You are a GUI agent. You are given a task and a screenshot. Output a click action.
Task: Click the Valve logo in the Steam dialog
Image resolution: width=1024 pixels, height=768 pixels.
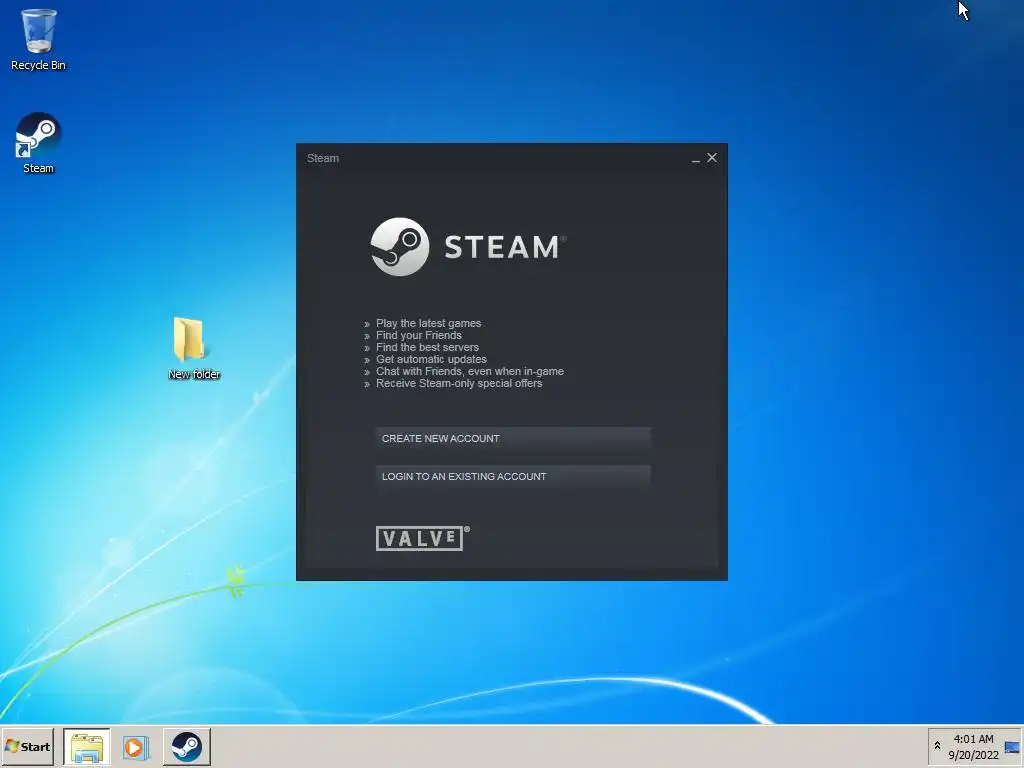click(x=423, y=538)
